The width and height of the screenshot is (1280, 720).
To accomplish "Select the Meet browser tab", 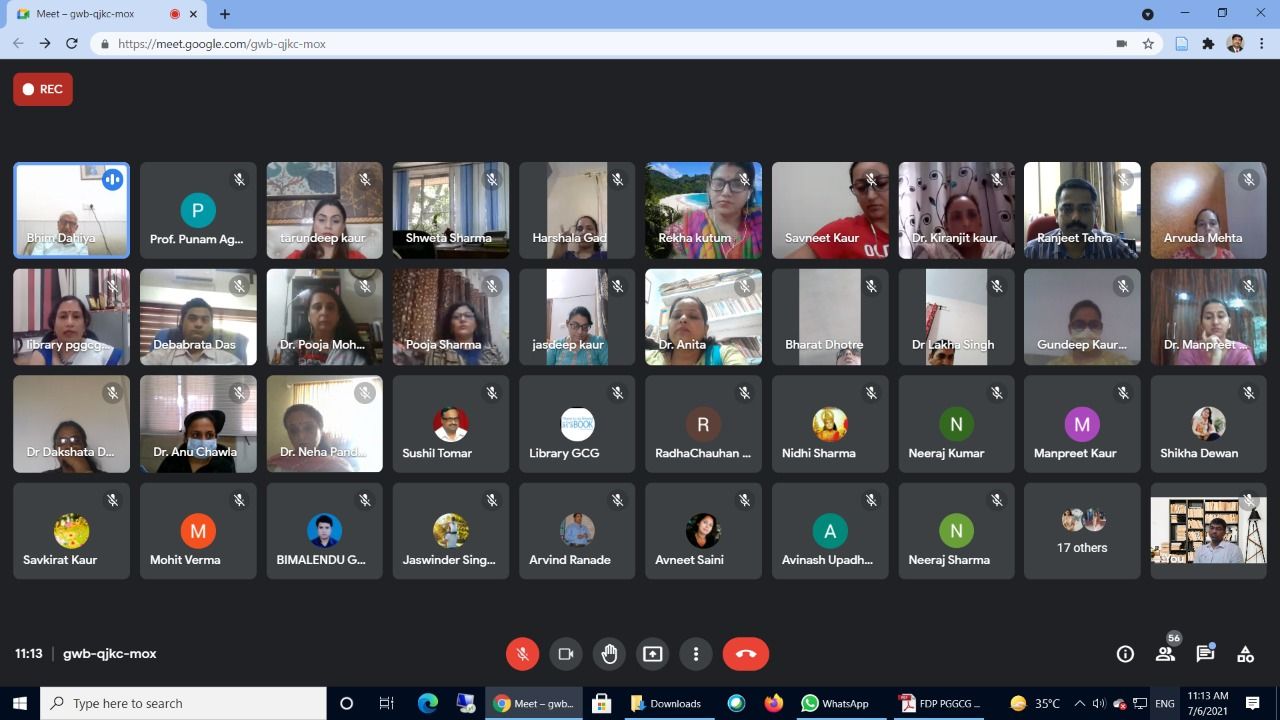I will 90,14.
